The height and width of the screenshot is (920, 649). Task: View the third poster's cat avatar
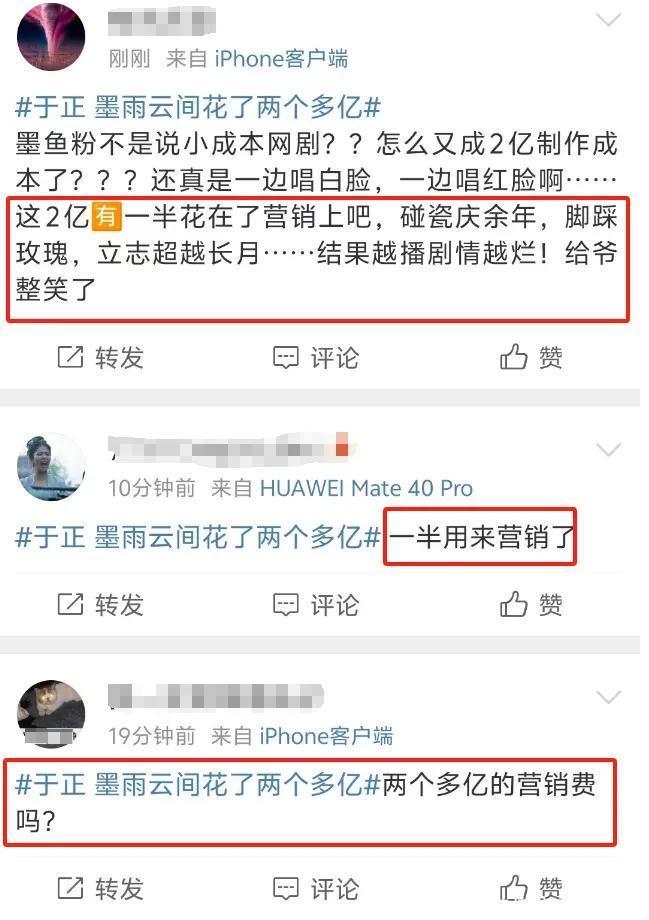pos(51,714)
